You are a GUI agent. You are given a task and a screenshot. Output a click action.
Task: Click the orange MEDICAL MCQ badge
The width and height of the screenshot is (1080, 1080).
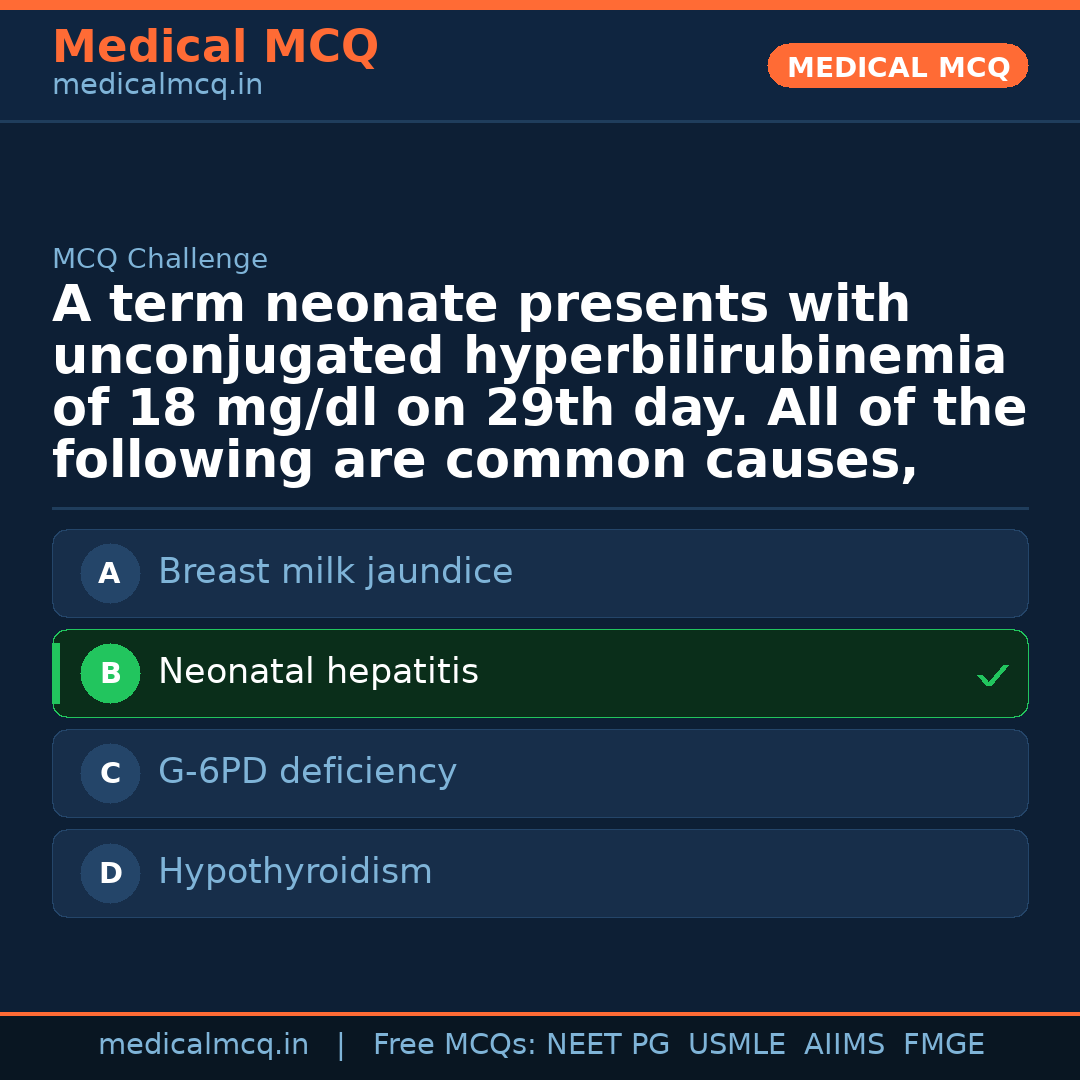coord(897,67)
